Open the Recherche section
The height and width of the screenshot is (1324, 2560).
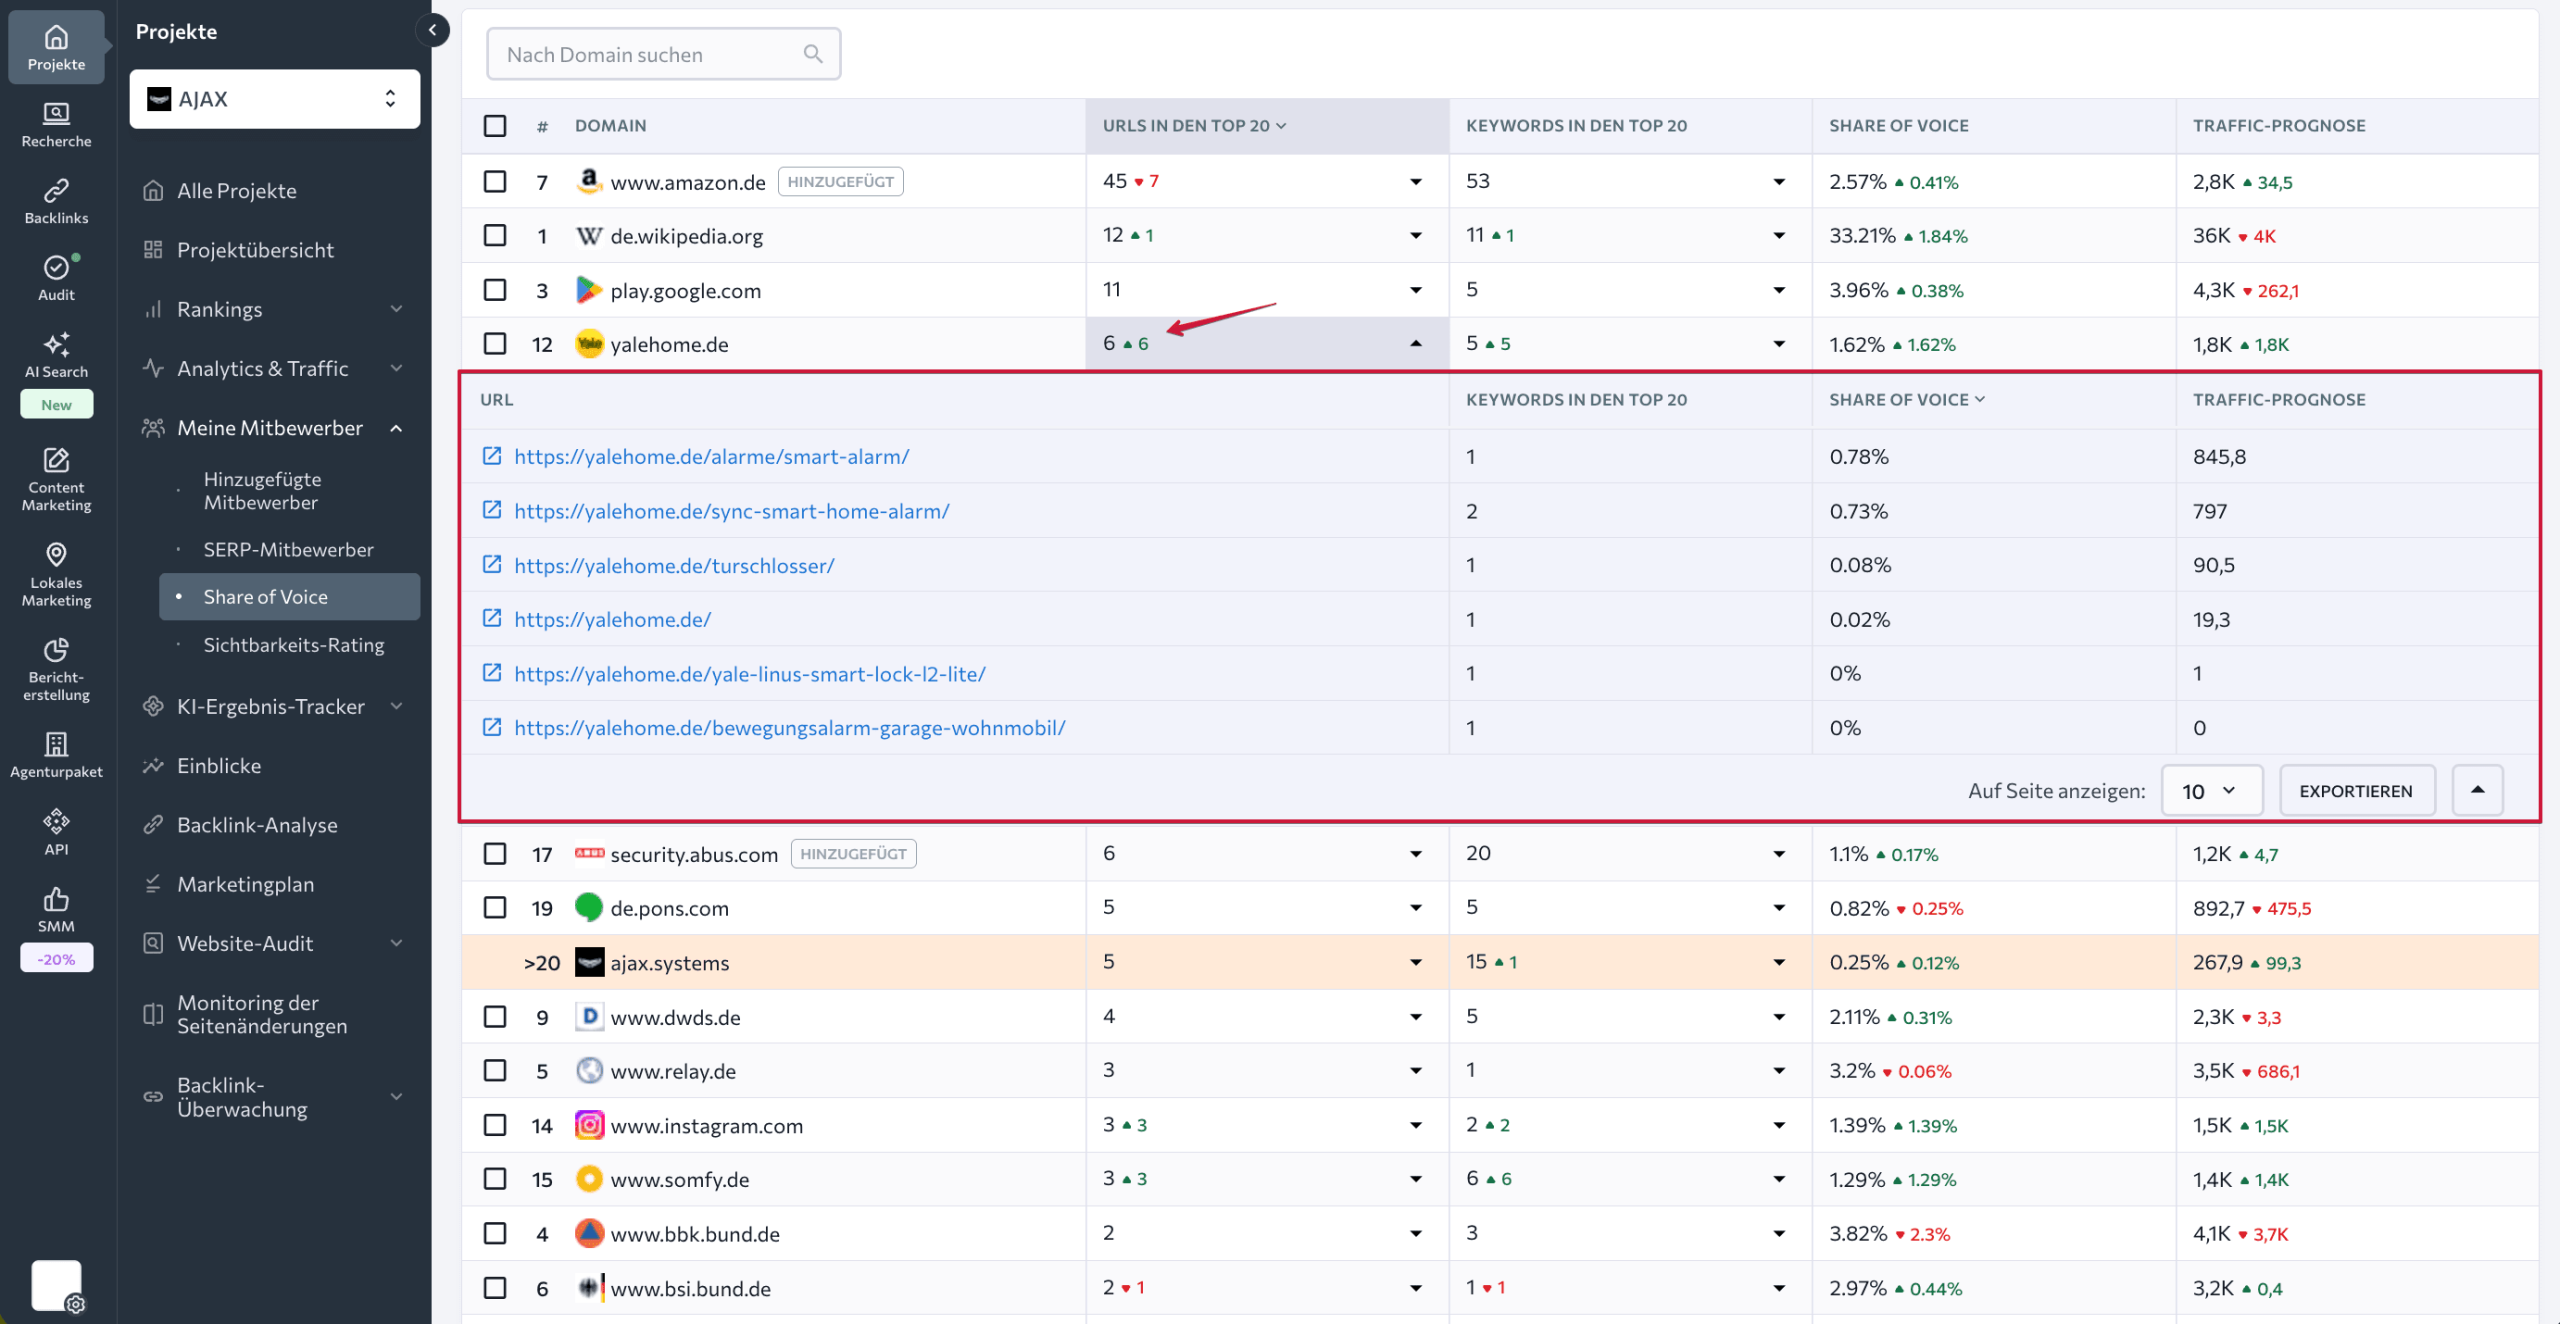[x=56, y=123]
